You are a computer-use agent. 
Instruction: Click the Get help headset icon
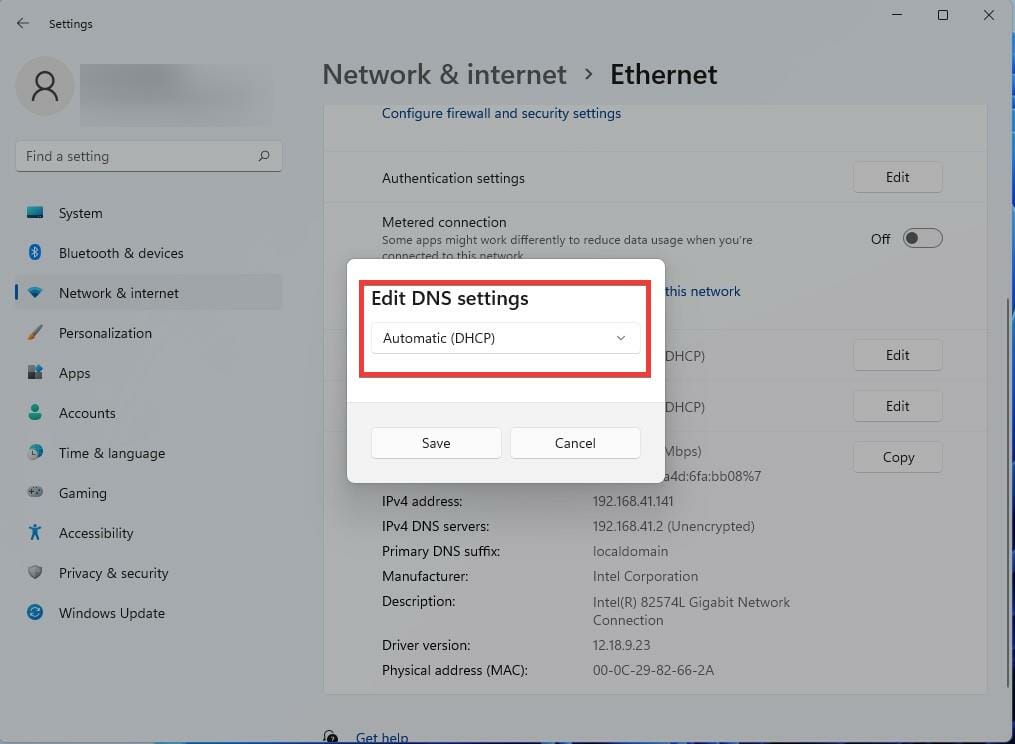click(x=330, y=736)
